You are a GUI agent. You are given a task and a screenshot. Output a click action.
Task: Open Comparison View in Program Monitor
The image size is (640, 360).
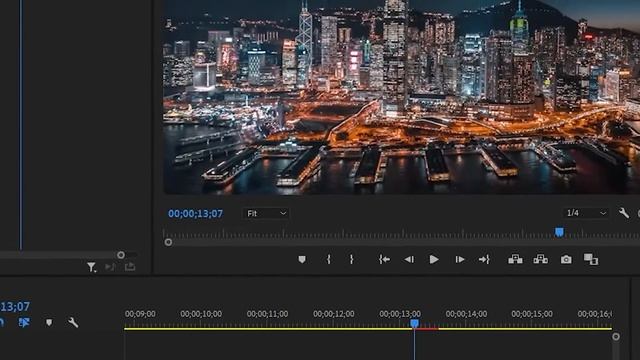click(591, 259)
